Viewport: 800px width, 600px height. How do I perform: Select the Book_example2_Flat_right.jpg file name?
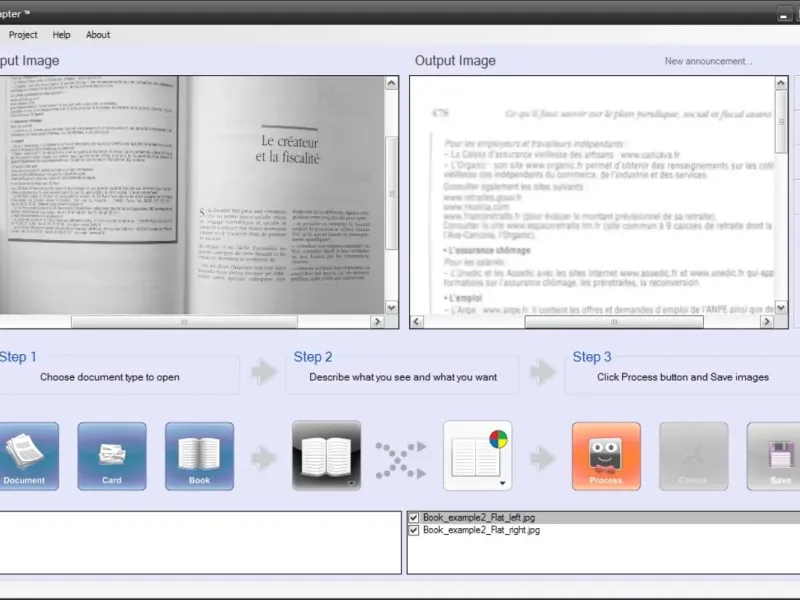[481, 530]
